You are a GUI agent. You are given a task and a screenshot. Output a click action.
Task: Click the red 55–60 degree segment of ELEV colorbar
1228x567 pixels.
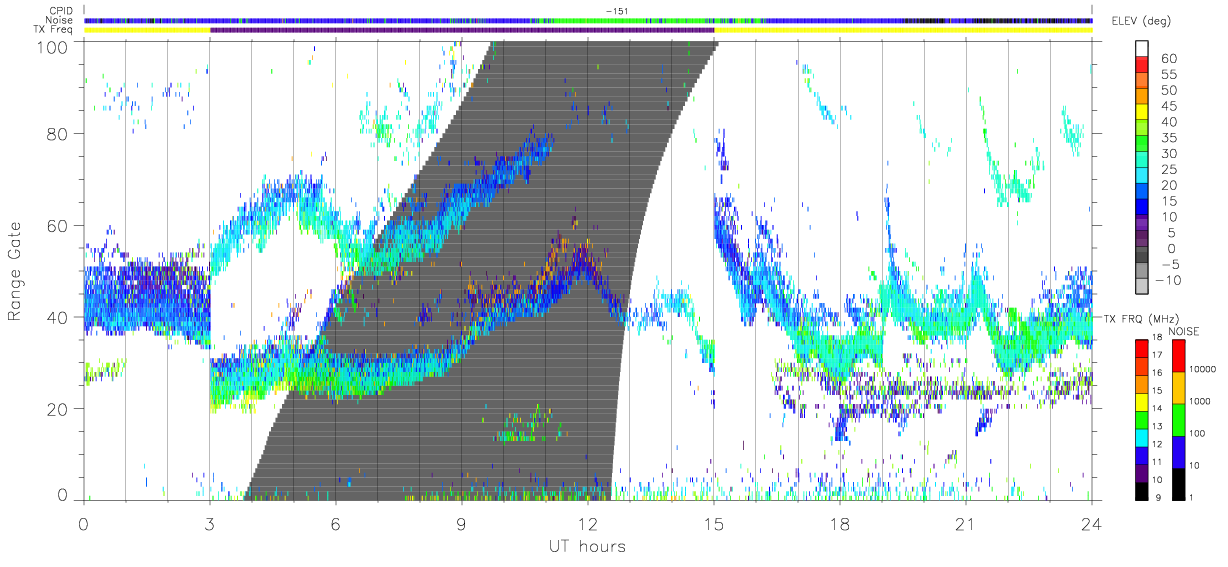coord(1140,63)
